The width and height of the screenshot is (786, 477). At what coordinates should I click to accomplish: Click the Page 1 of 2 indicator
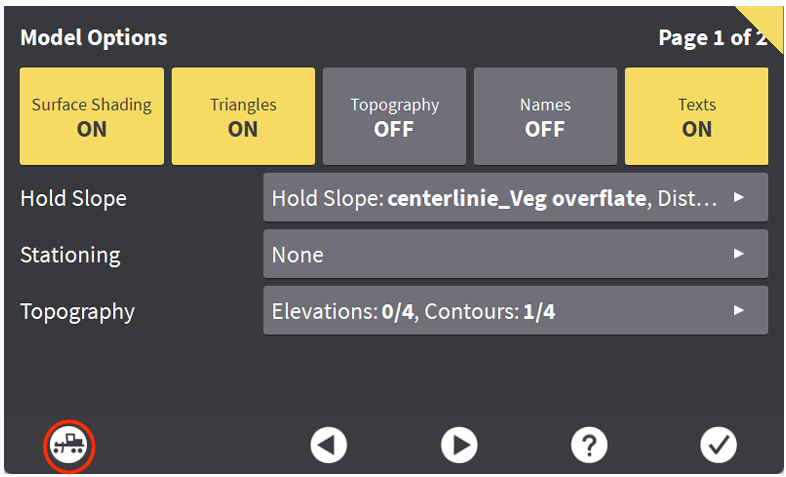point(710,38)
